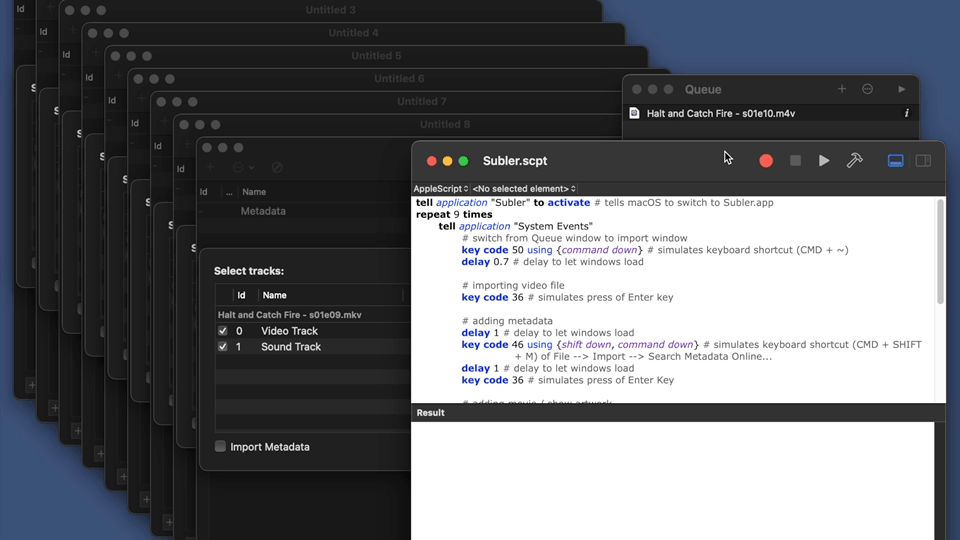Select Halt and Catch Fire s01e10.m4v queue item
The image size is (960, 540).
770,113
